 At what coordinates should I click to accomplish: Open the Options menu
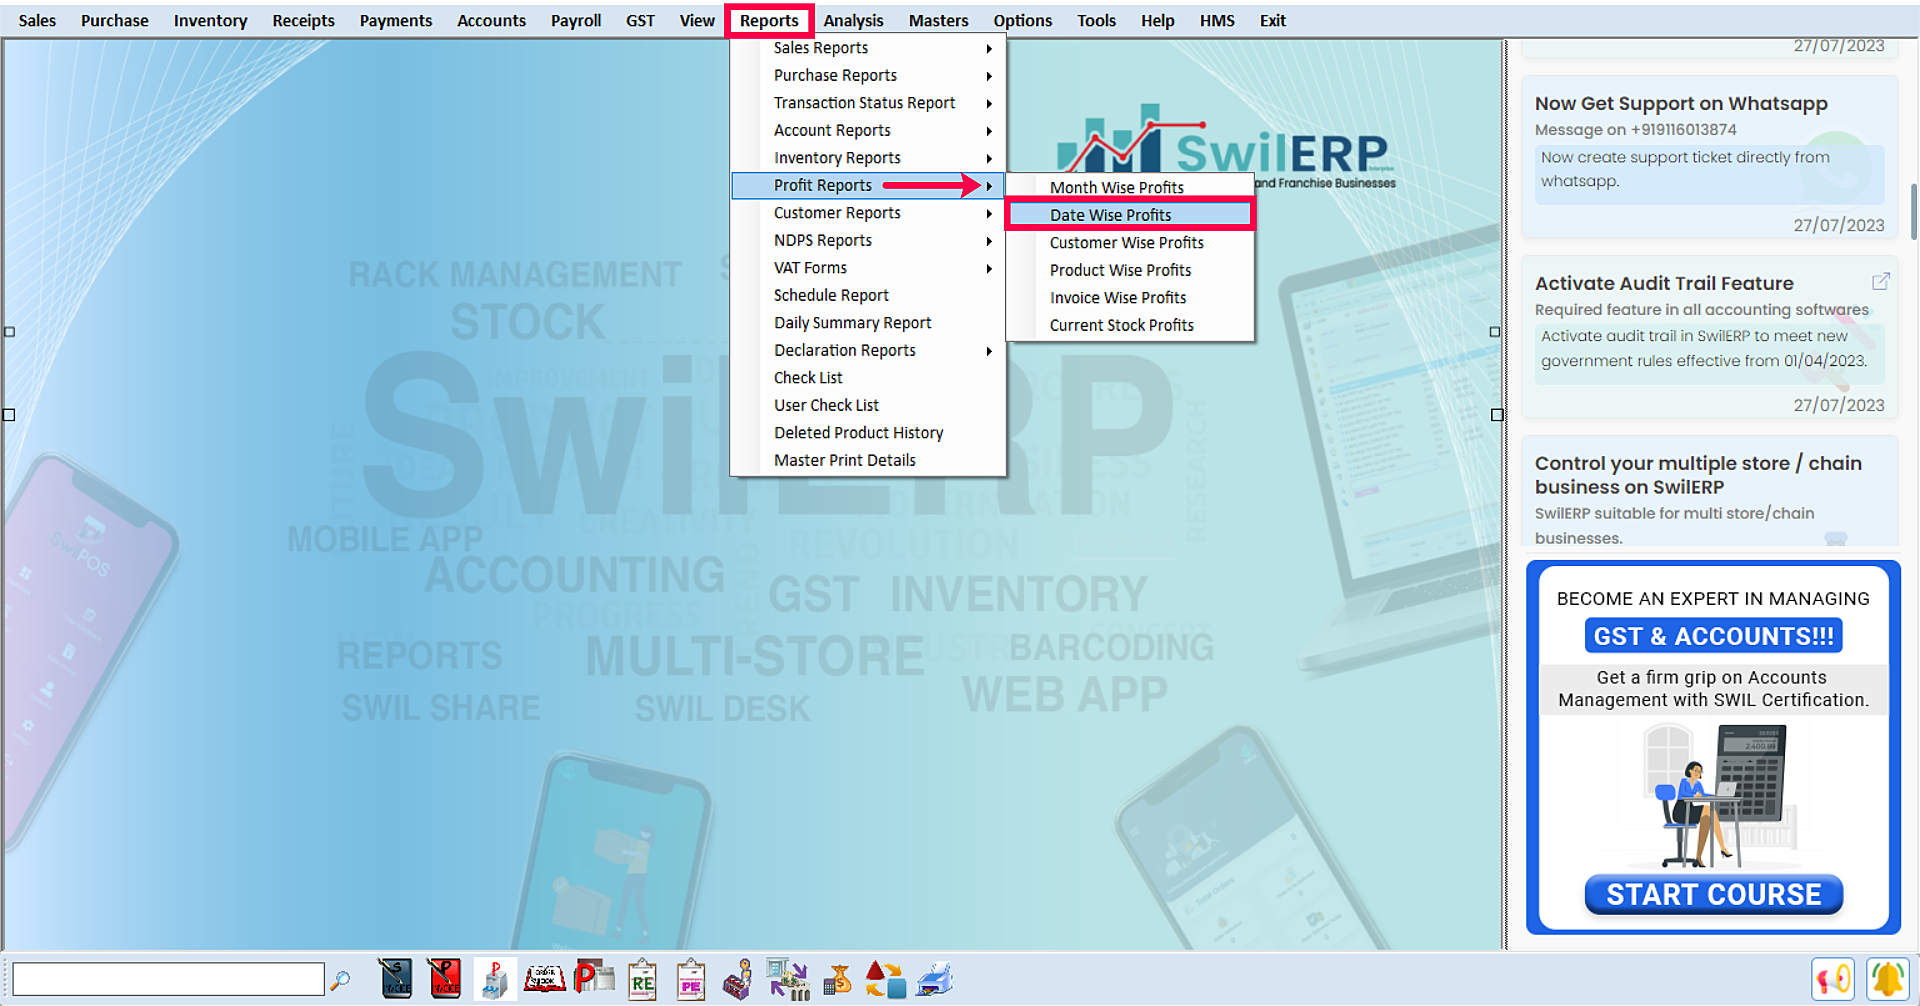pyautogui.click(x=1022, y=20)
